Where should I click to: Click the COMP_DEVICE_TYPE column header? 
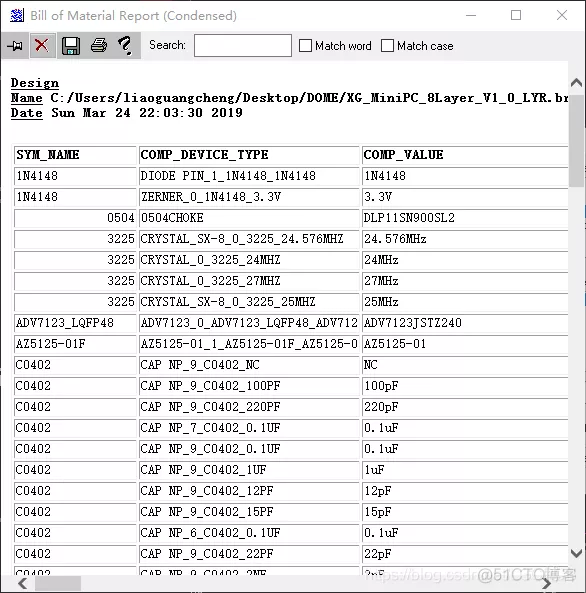[249, 155]
